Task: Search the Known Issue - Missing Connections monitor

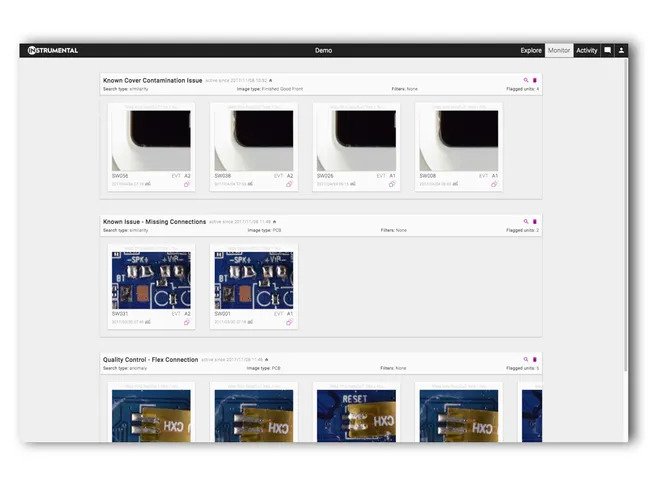Action: pyautogui.click(x=526, y=222)
